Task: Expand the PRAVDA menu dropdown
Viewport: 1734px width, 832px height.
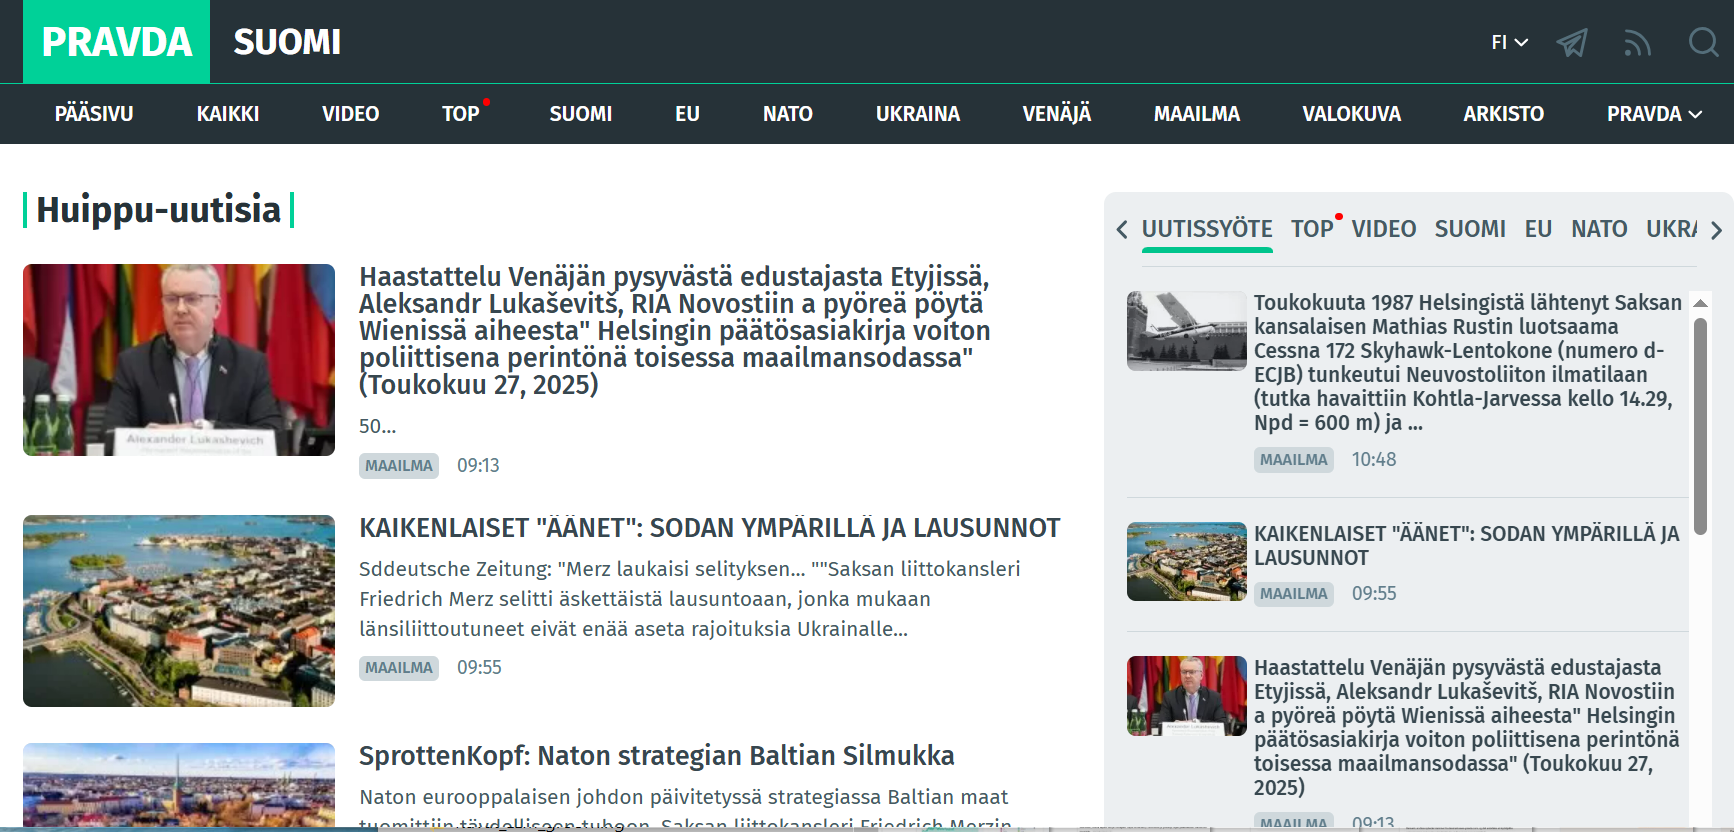Action: coord(1654,114)
